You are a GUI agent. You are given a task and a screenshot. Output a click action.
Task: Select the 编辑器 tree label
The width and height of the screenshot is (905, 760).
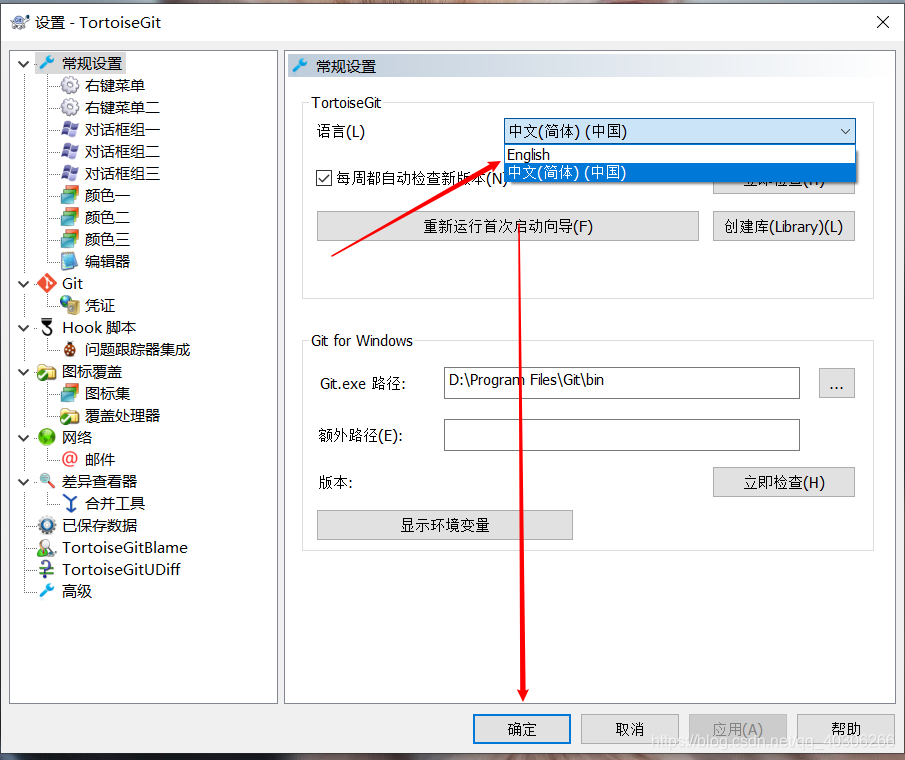point(107,261)
